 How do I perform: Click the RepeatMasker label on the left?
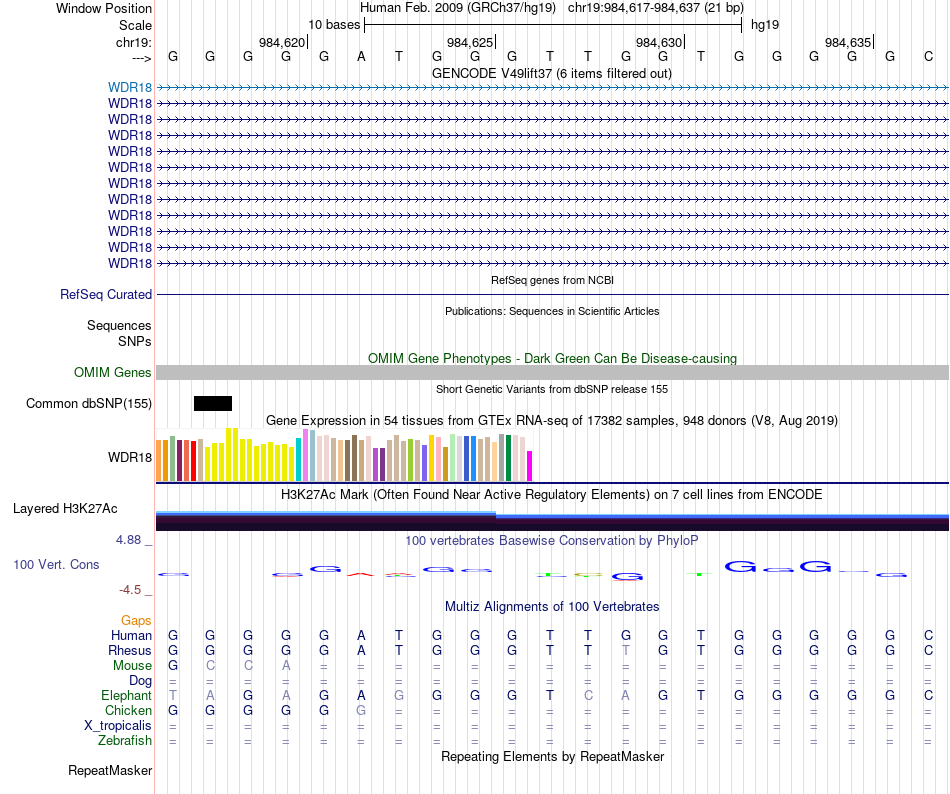point(110,770)
